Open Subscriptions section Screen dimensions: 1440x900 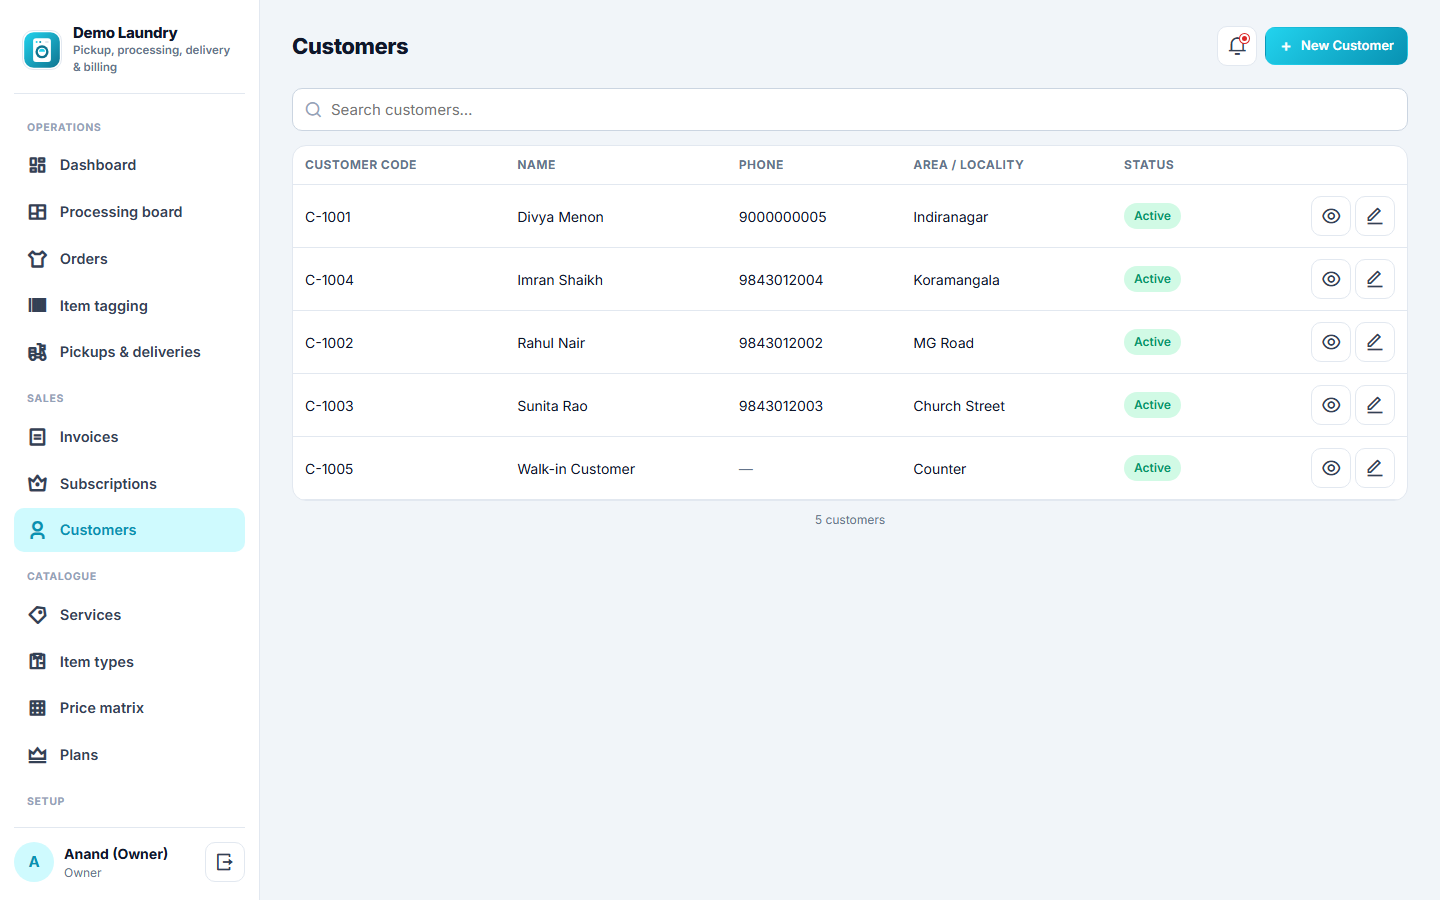pos(129,484)
